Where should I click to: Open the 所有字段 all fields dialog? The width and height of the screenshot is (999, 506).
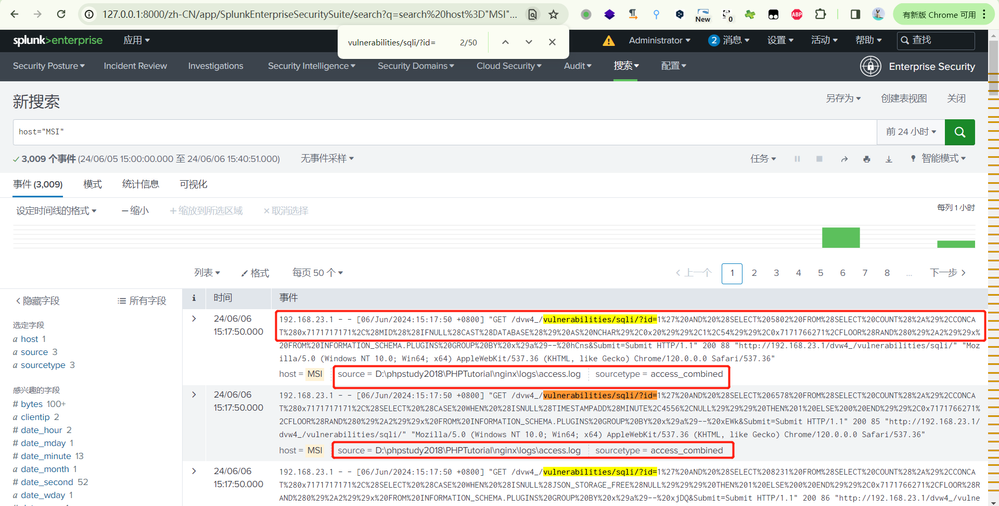click(142, 301)
